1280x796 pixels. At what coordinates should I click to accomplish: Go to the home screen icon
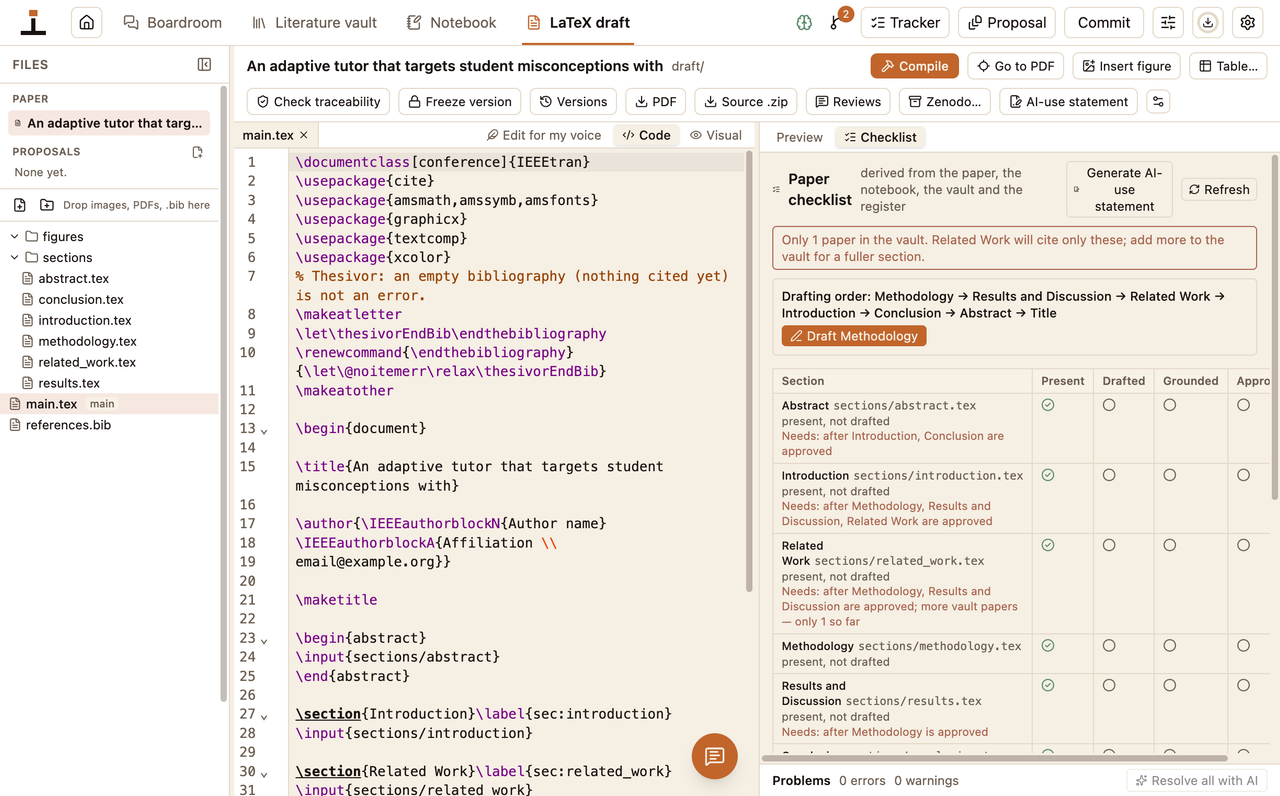[x=87, y=22]
